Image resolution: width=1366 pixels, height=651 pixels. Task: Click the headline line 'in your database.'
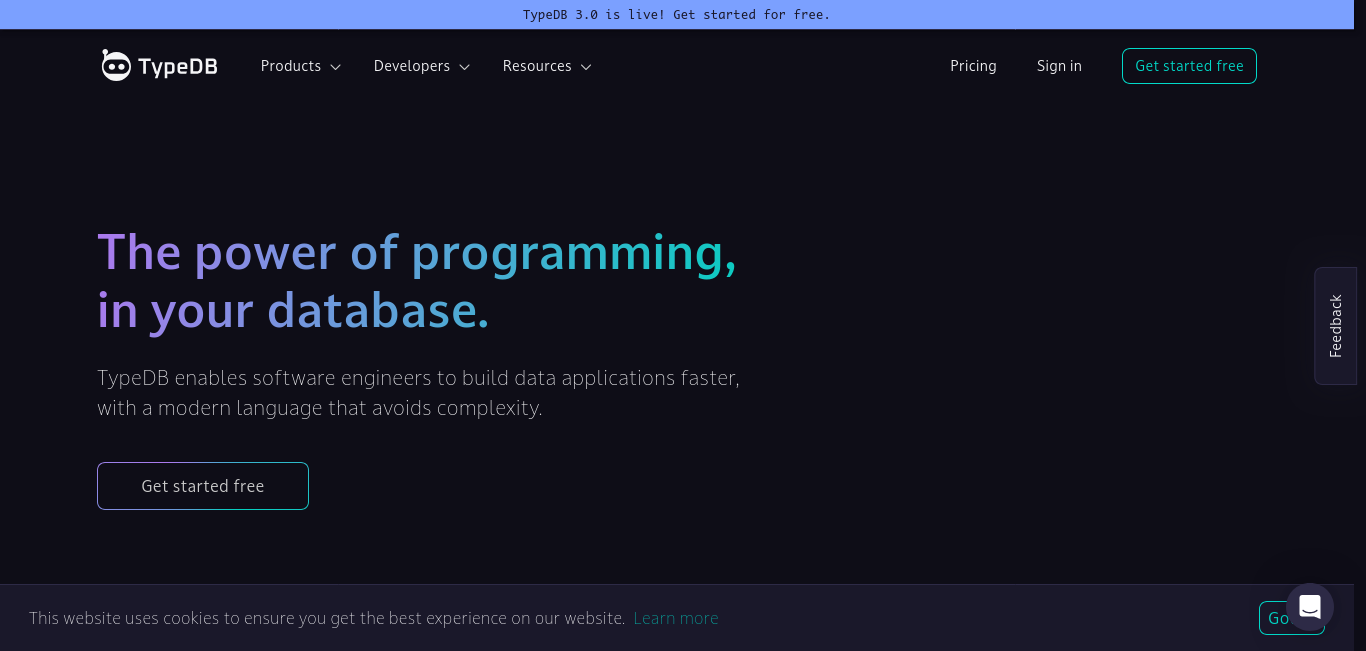[293, 311]
